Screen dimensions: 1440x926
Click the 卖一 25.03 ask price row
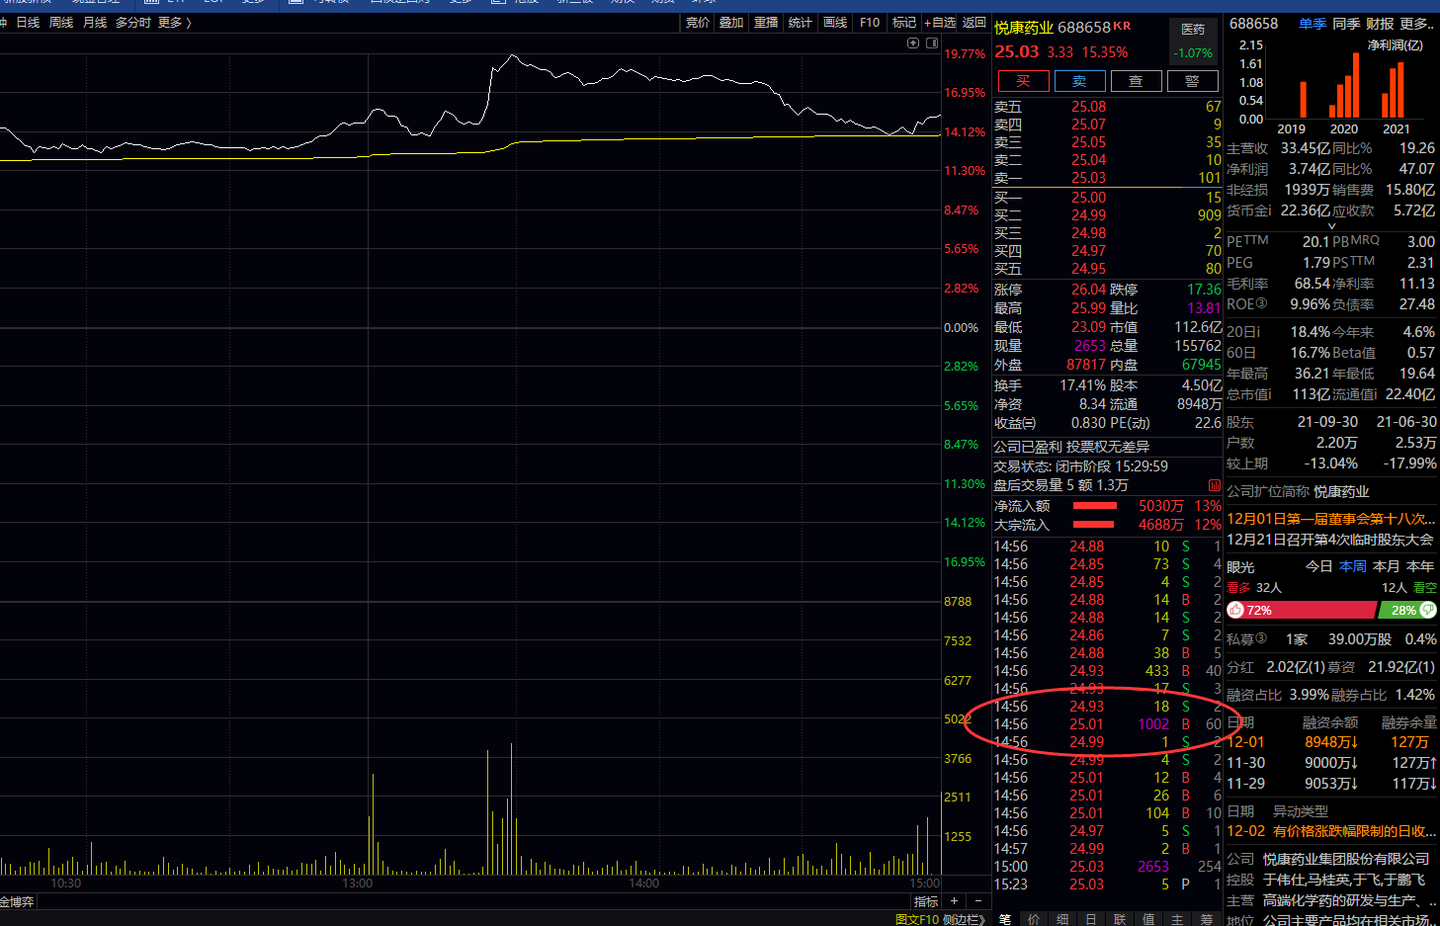pyautogui.click(x=1107, y=178)
